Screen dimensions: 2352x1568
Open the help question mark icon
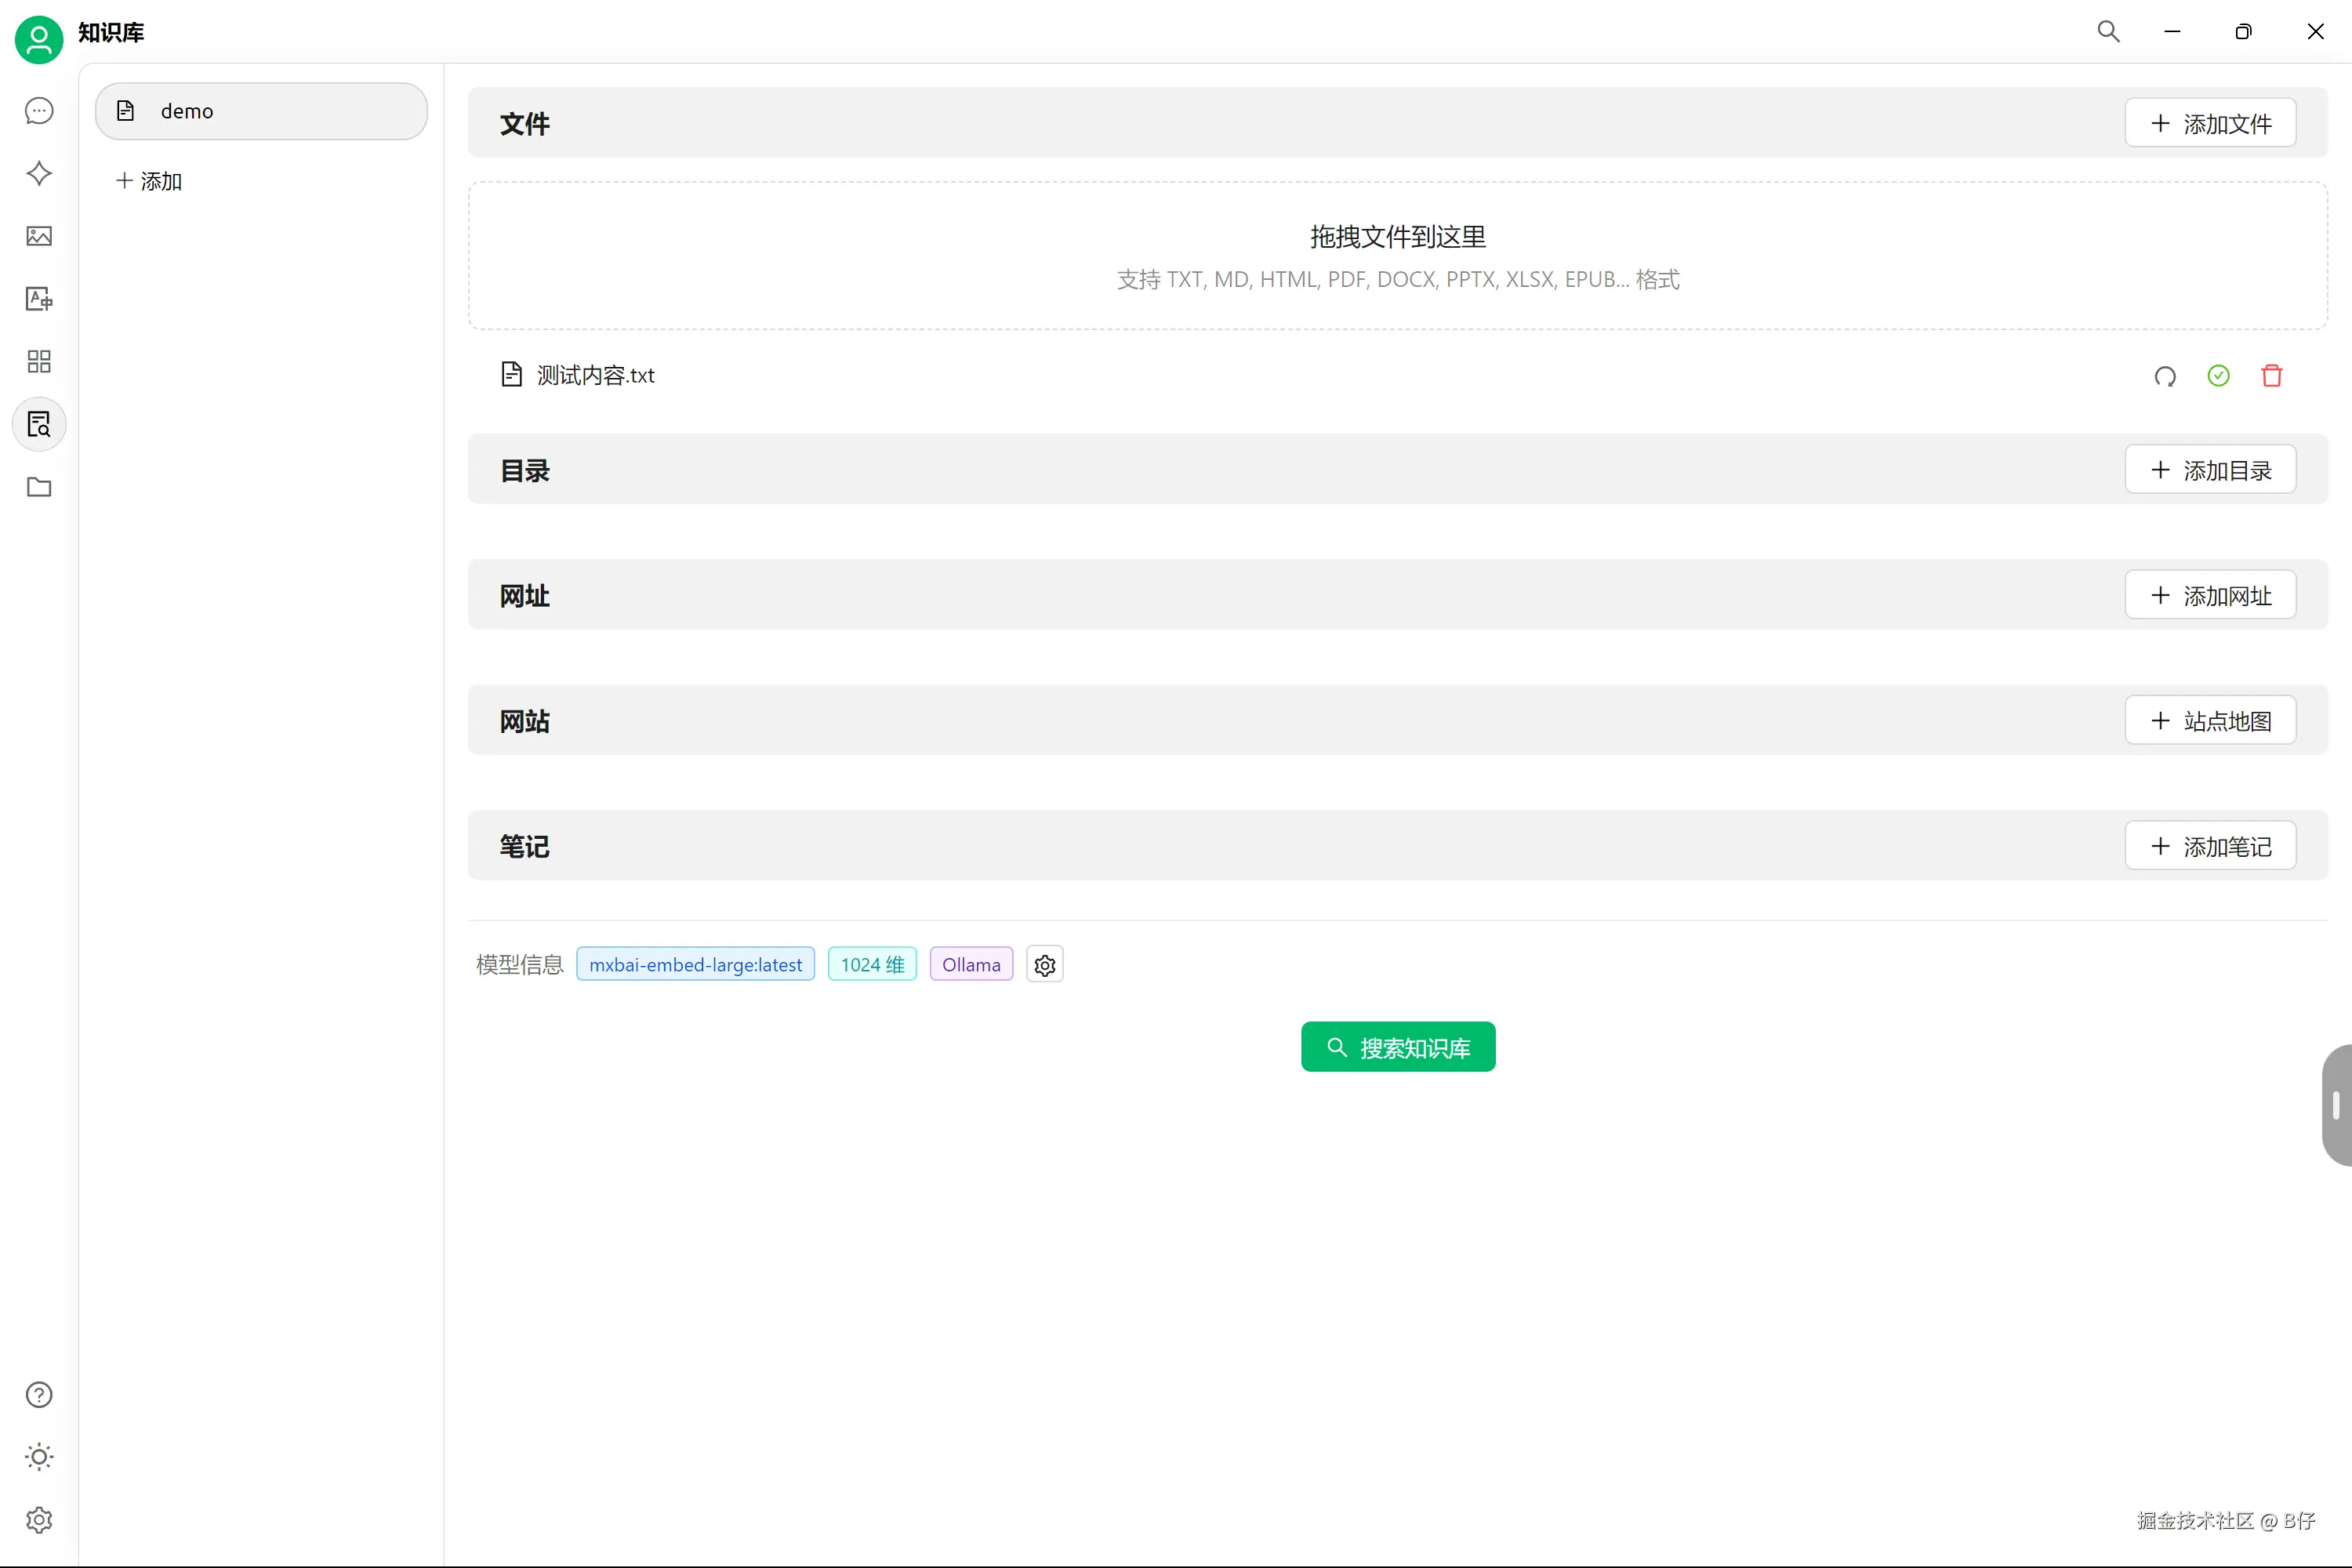(x=39, y=1394)
